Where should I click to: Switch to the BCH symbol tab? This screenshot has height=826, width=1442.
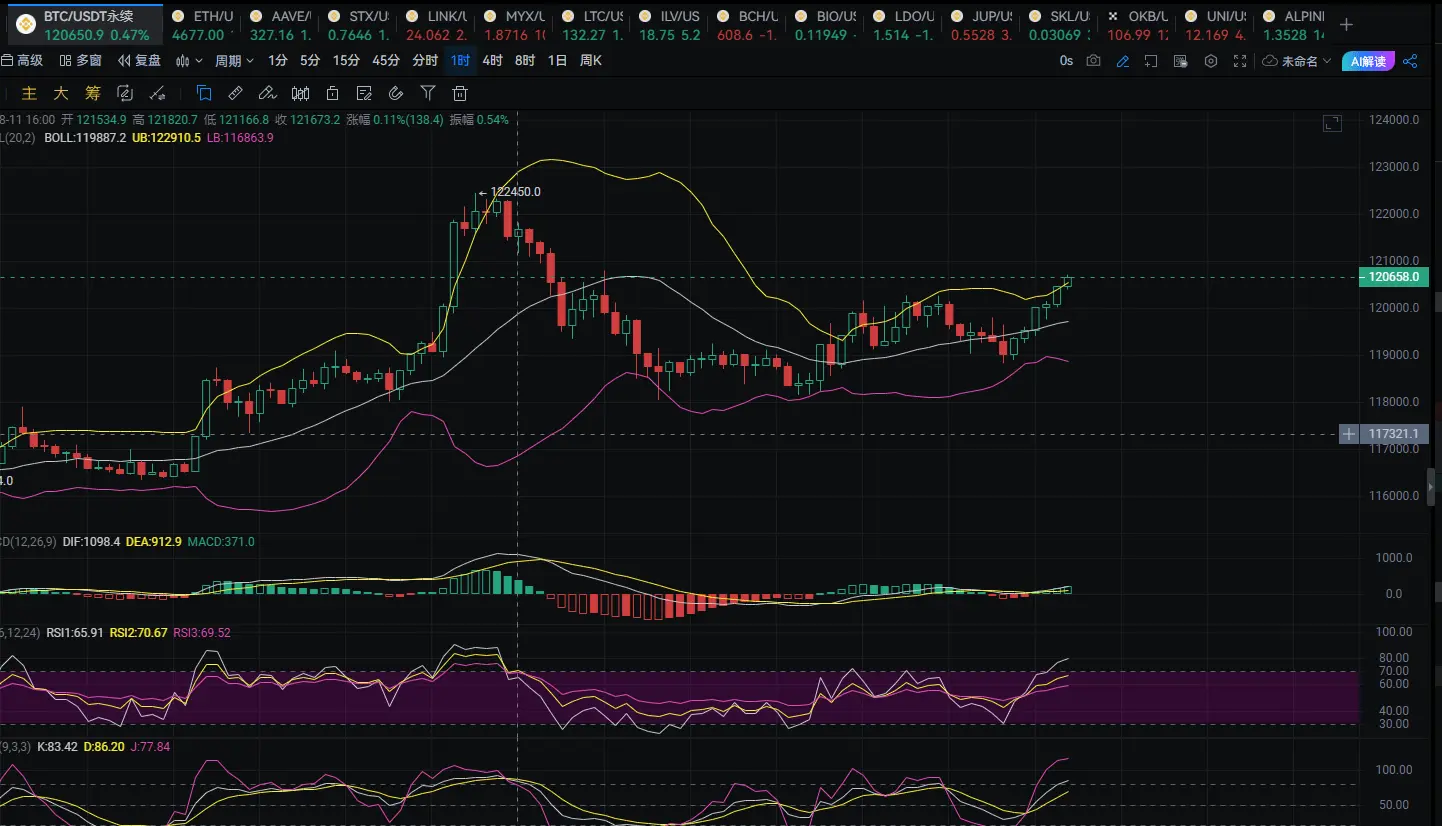click(x=747, y=25)
